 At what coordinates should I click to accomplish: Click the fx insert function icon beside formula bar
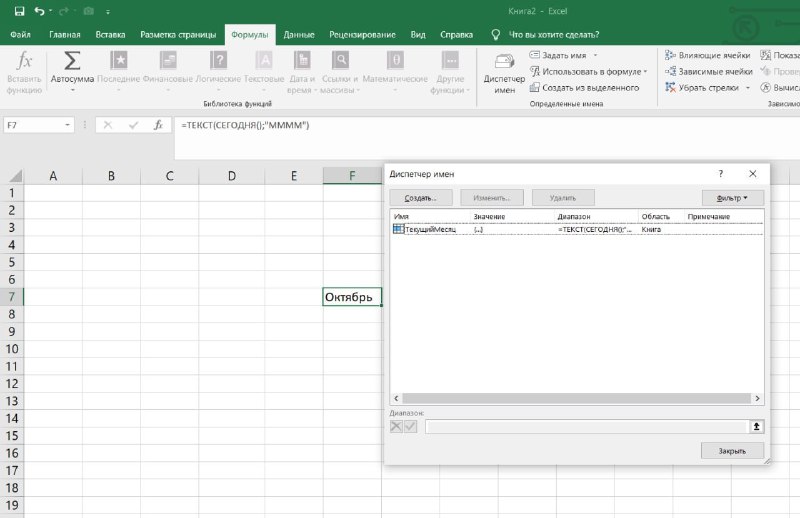pos(158,125)
